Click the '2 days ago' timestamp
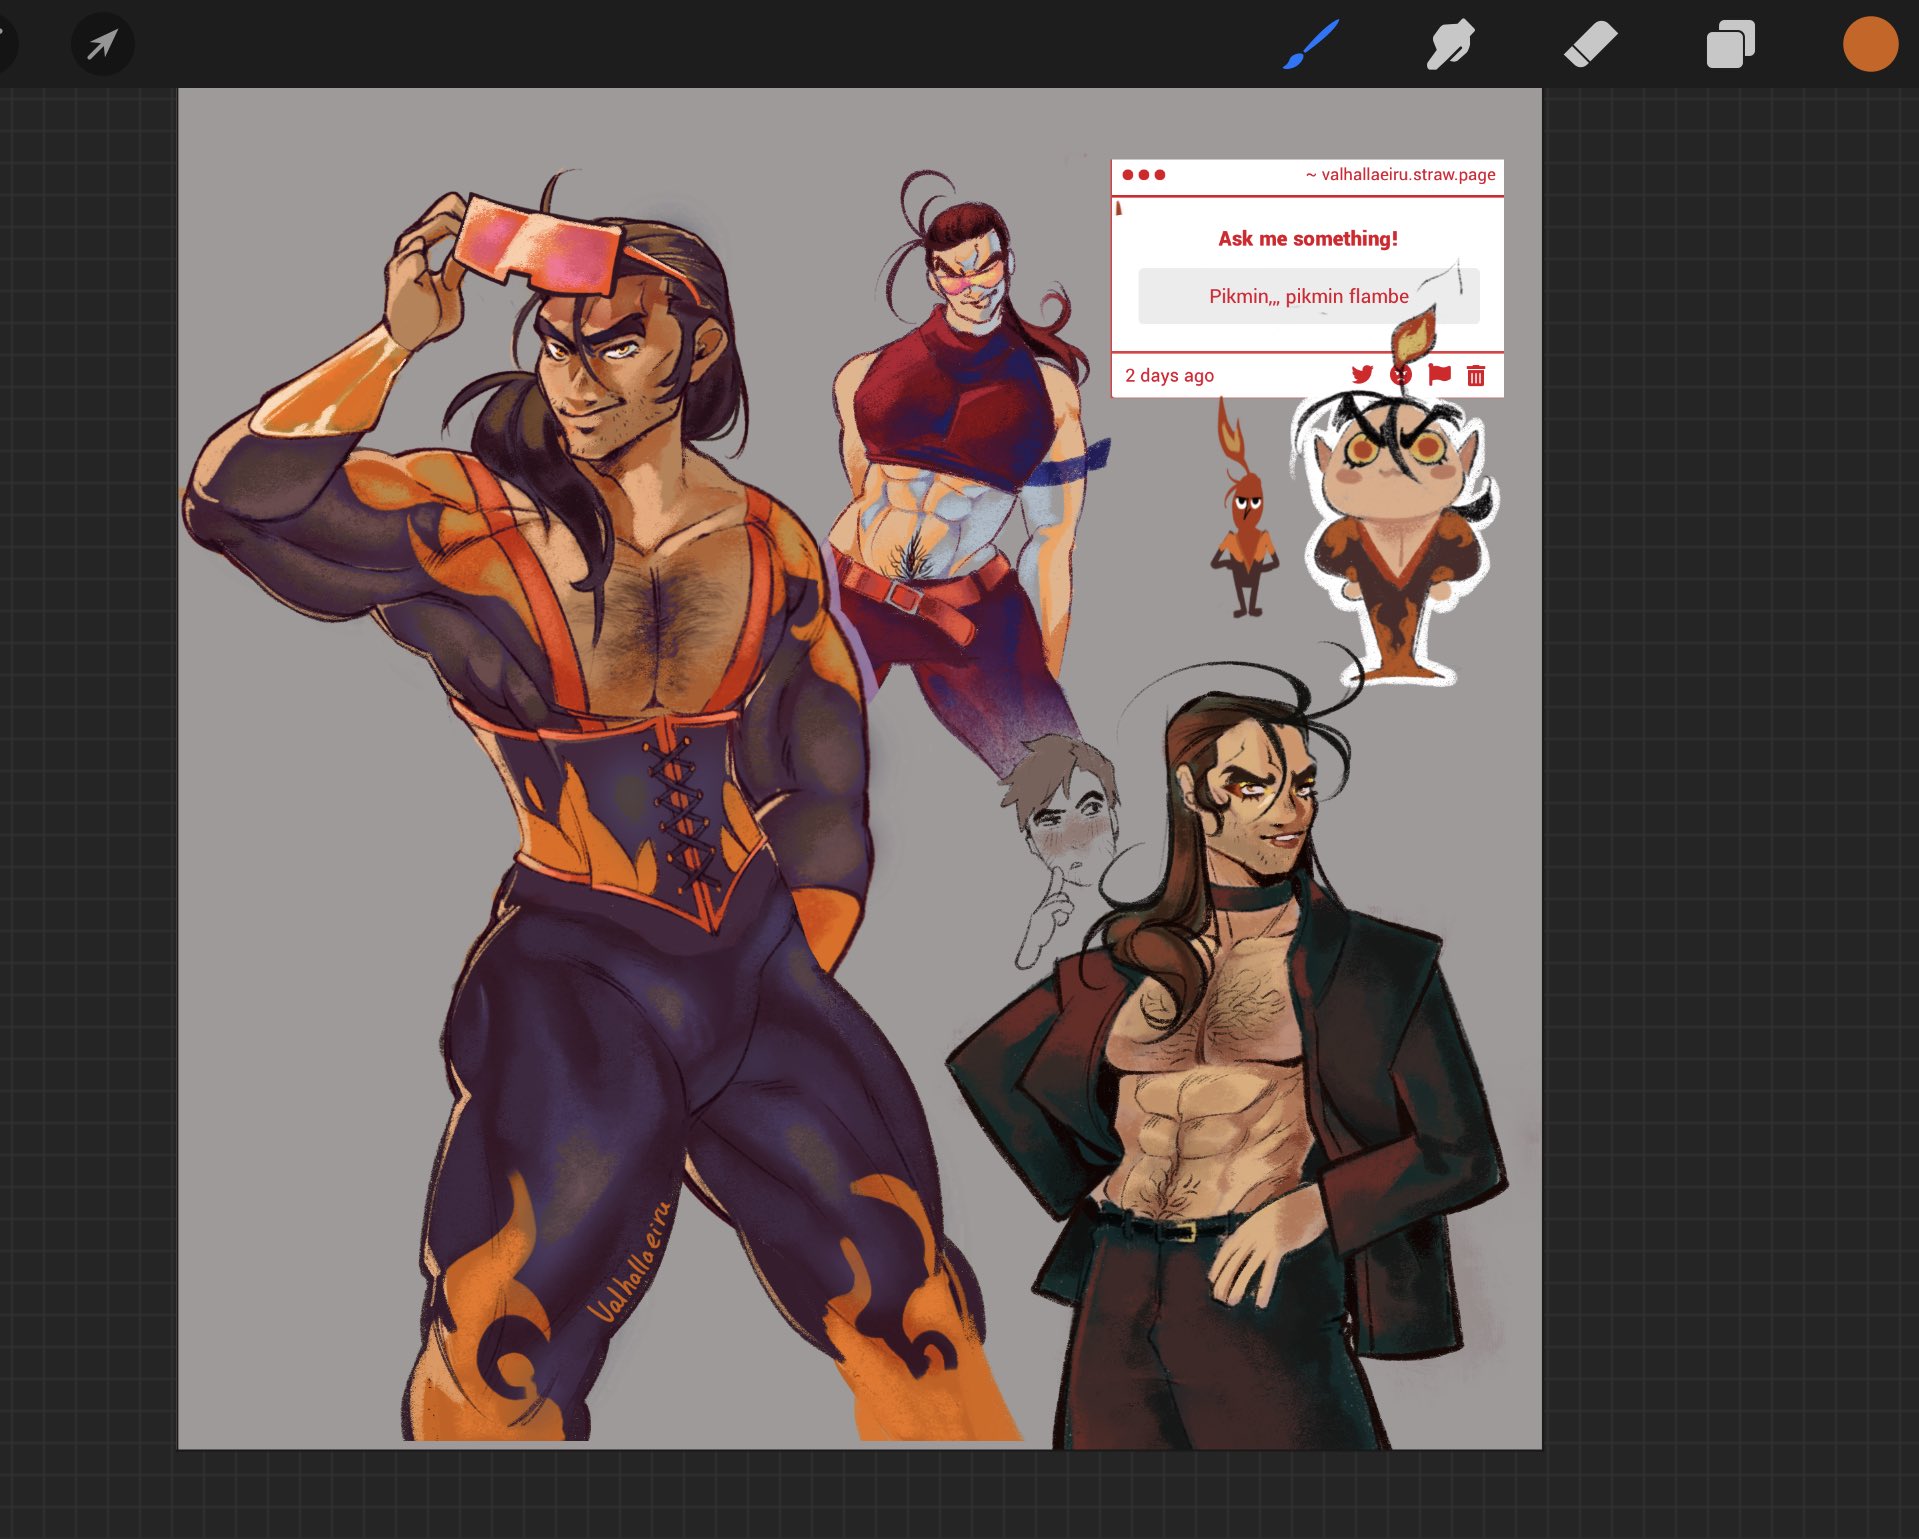Screen dimensions: 1919x1539 (x=1169, y=376)
